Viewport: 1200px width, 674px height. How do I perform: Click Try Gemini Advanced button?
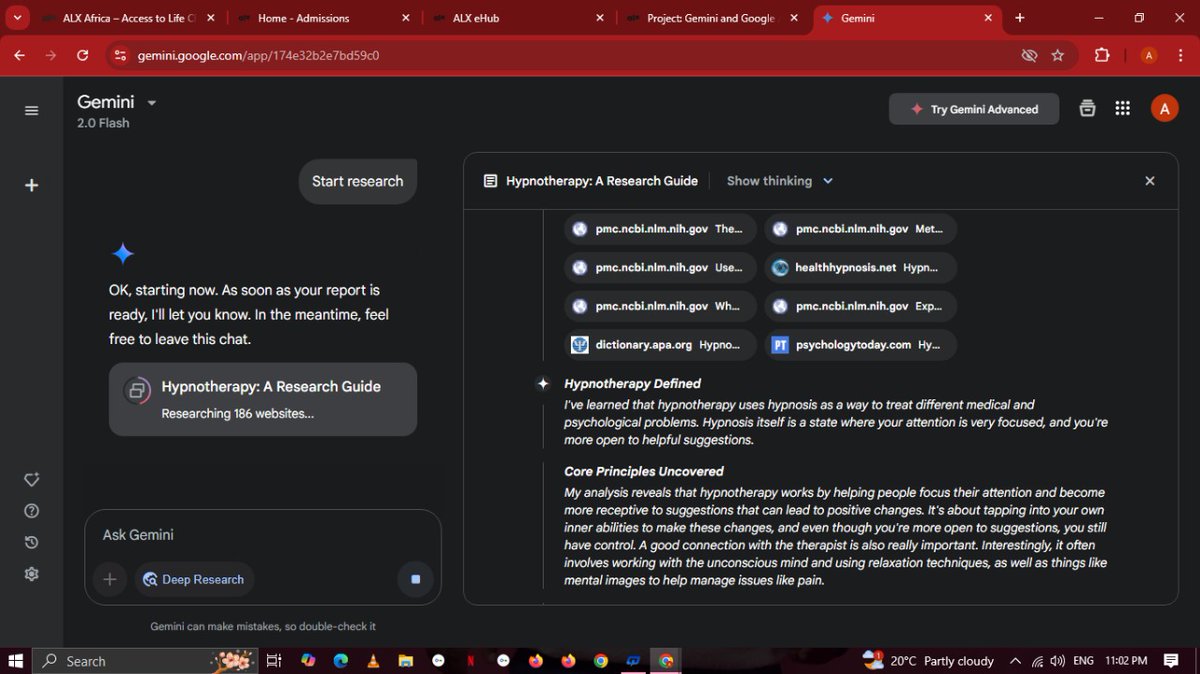coord(974,109)
